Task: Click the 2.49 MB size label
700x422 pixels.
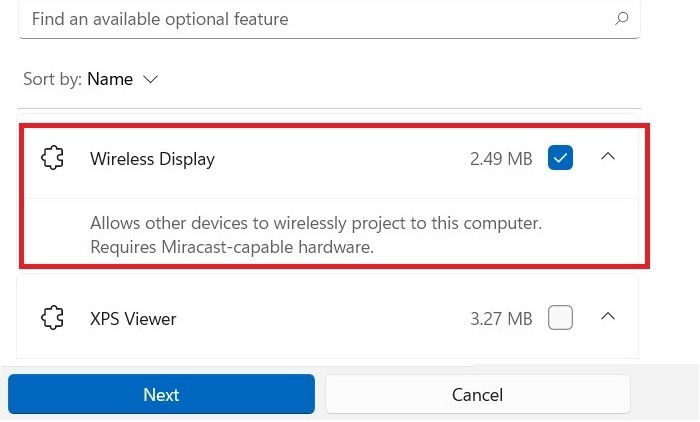Action: 501,159
